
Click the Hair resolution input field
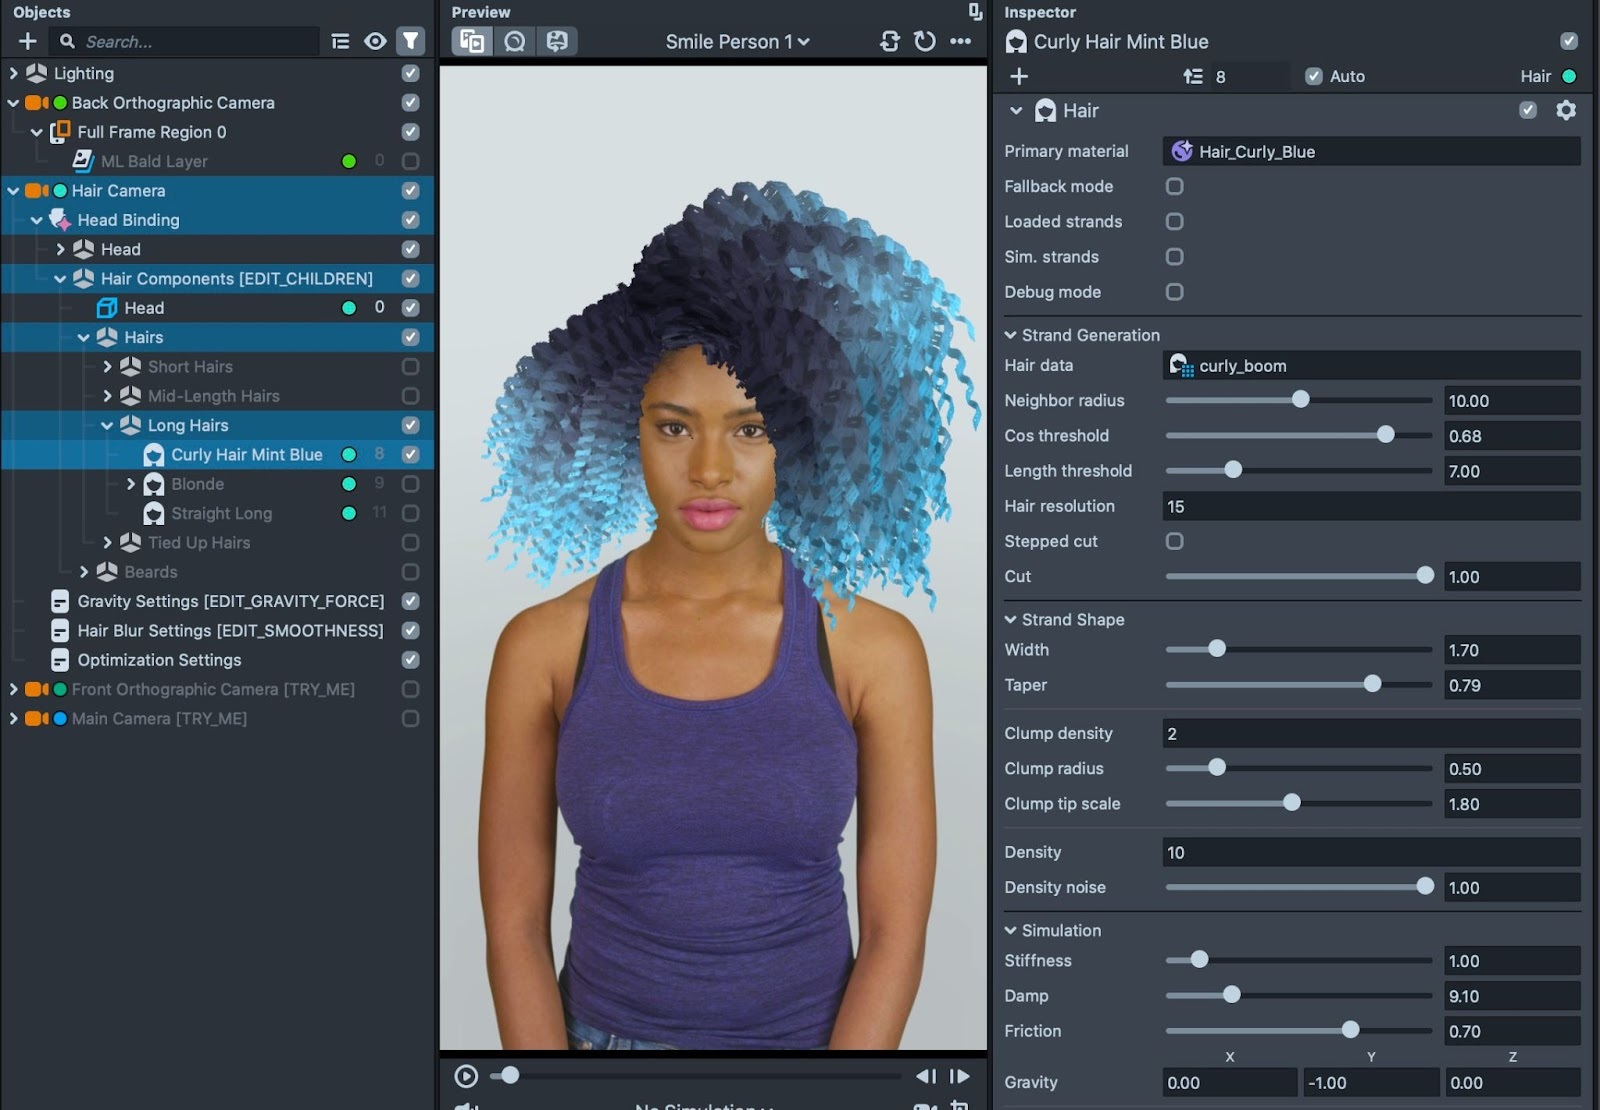coord(1370,506)
